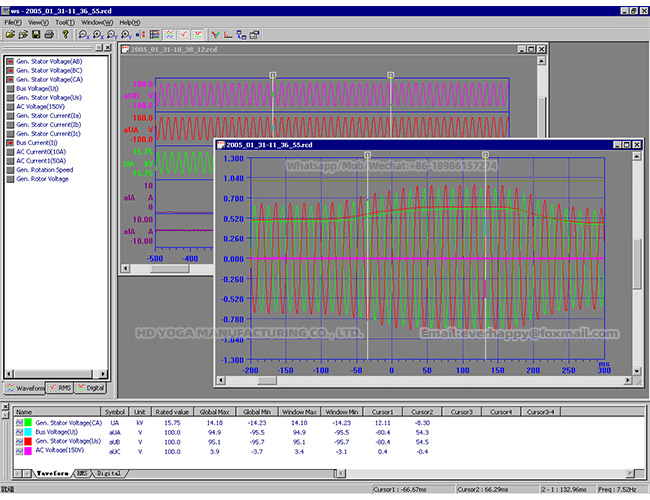Click the vector diagram toolbar icon
650x500 pixels.
215,34
